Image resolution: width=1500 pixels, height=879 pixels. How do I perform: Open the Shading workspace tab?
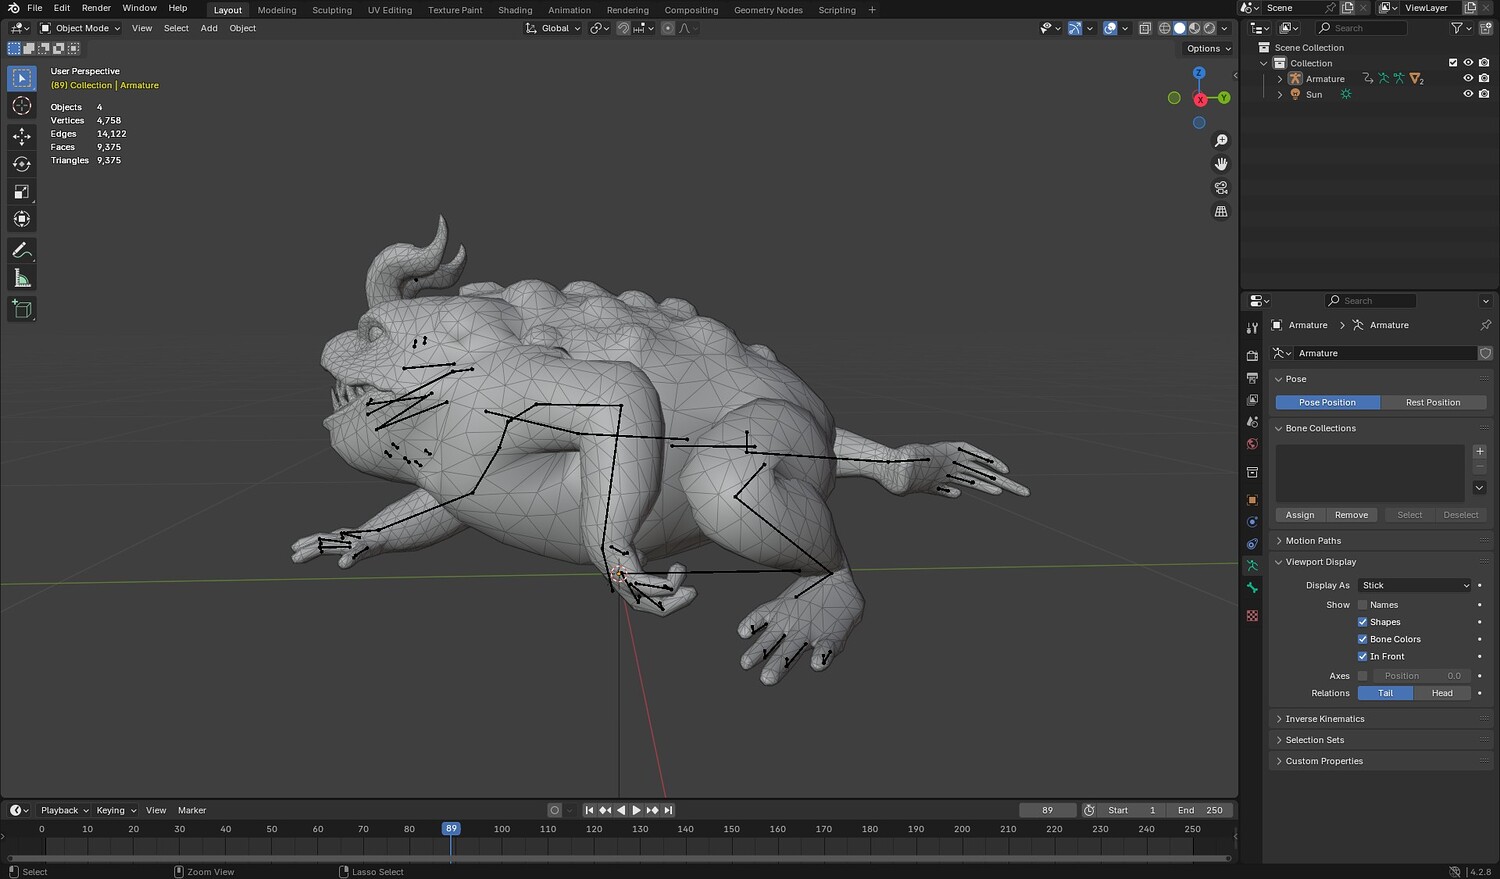[x=515, y=10]
